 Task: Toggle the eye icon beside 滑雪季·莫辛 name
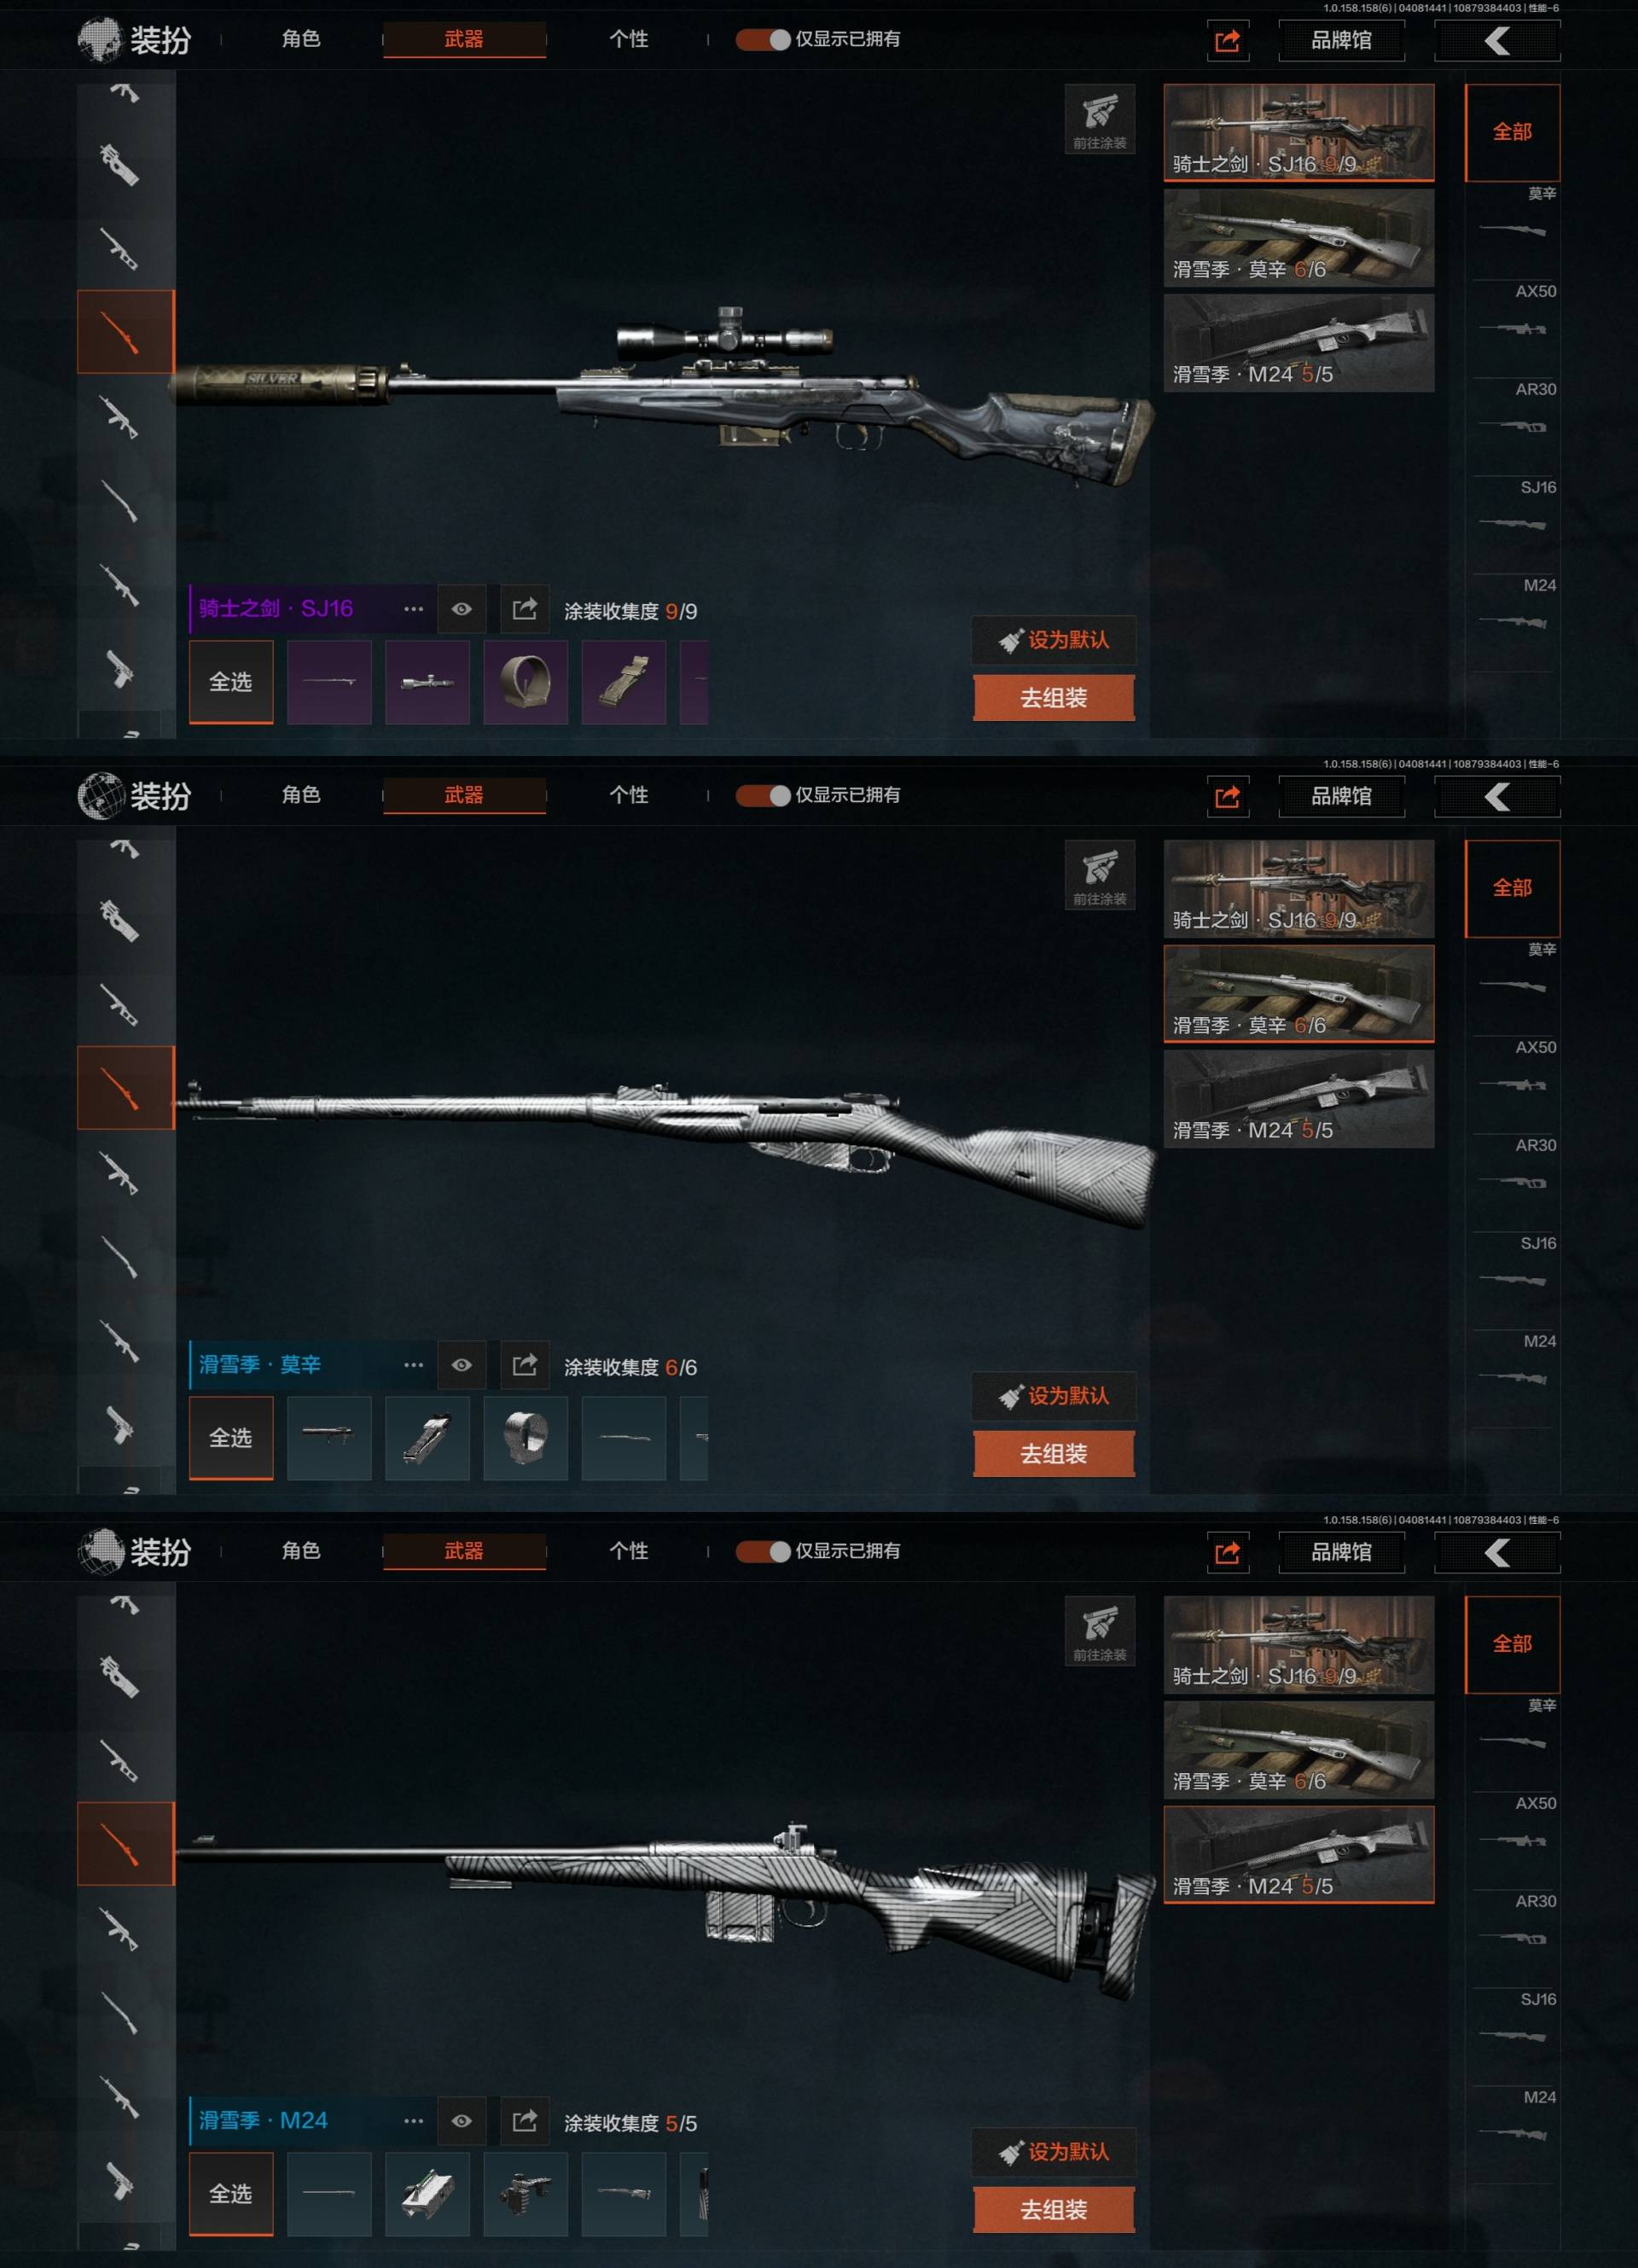coord(461,1365)
